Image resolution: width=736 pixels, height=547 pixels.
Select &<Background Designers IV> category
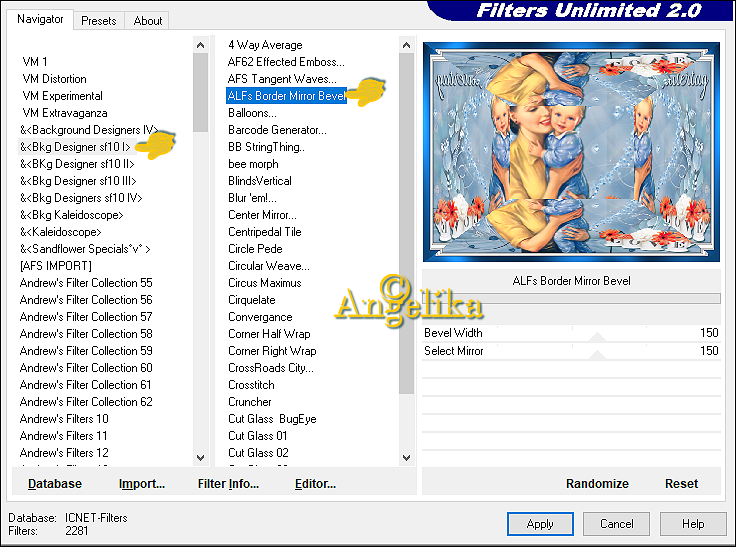click(x=89, y=130)
